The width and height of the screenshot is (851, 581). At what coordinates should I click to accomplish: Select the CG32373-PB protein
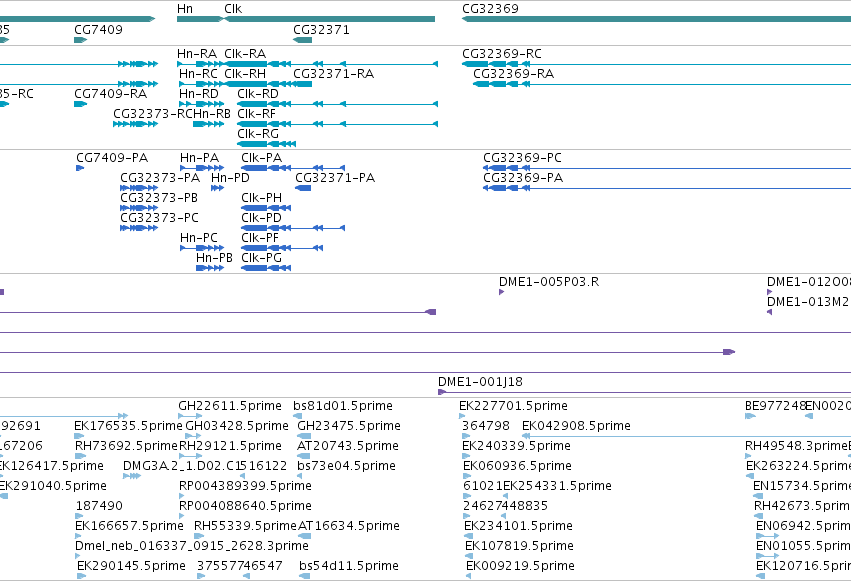159,198
